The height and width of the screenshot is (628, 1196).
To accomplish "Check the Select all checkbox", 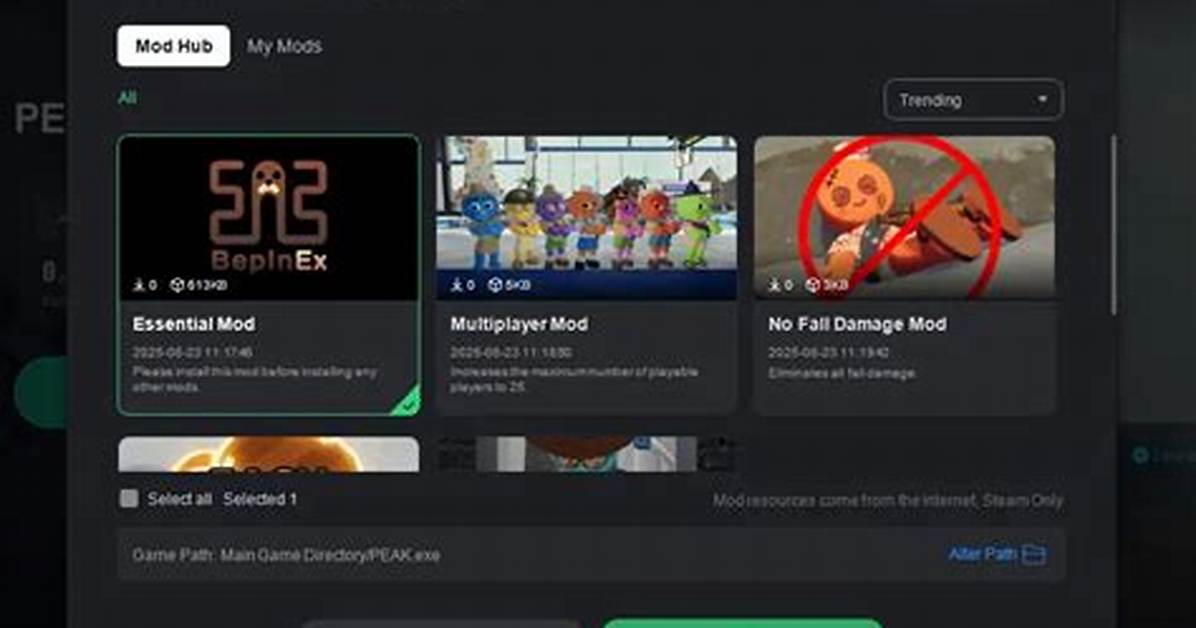I will pyautogui.click(x=129, y=498).
